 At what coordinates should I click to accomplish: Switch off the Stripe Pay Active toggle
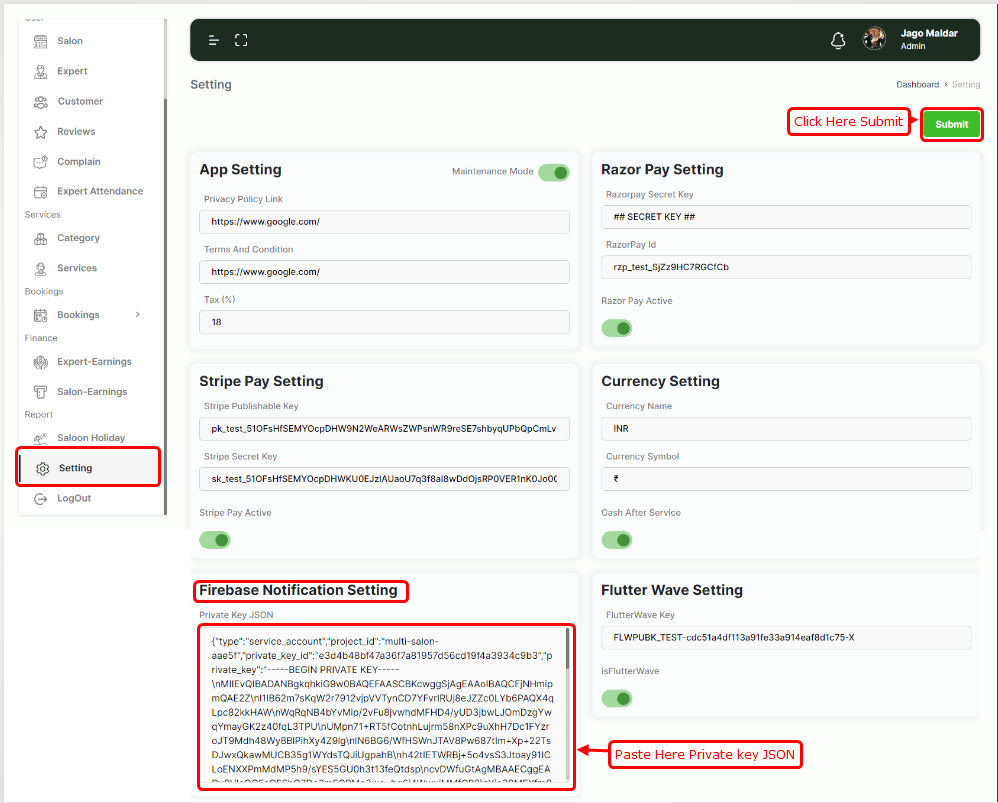coord(215,540)
